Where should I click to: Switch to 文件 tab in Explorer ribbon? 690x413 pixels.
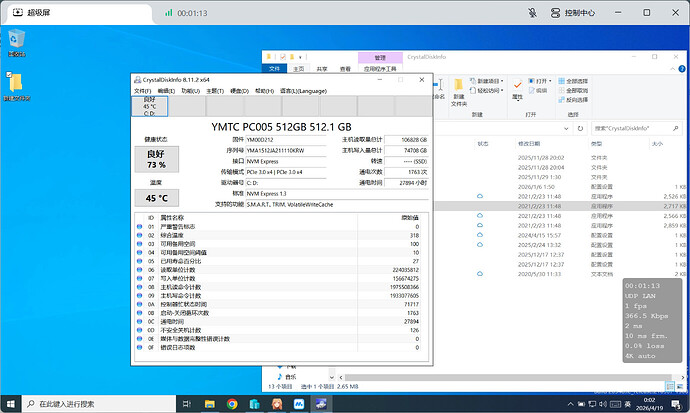(275, 69)
